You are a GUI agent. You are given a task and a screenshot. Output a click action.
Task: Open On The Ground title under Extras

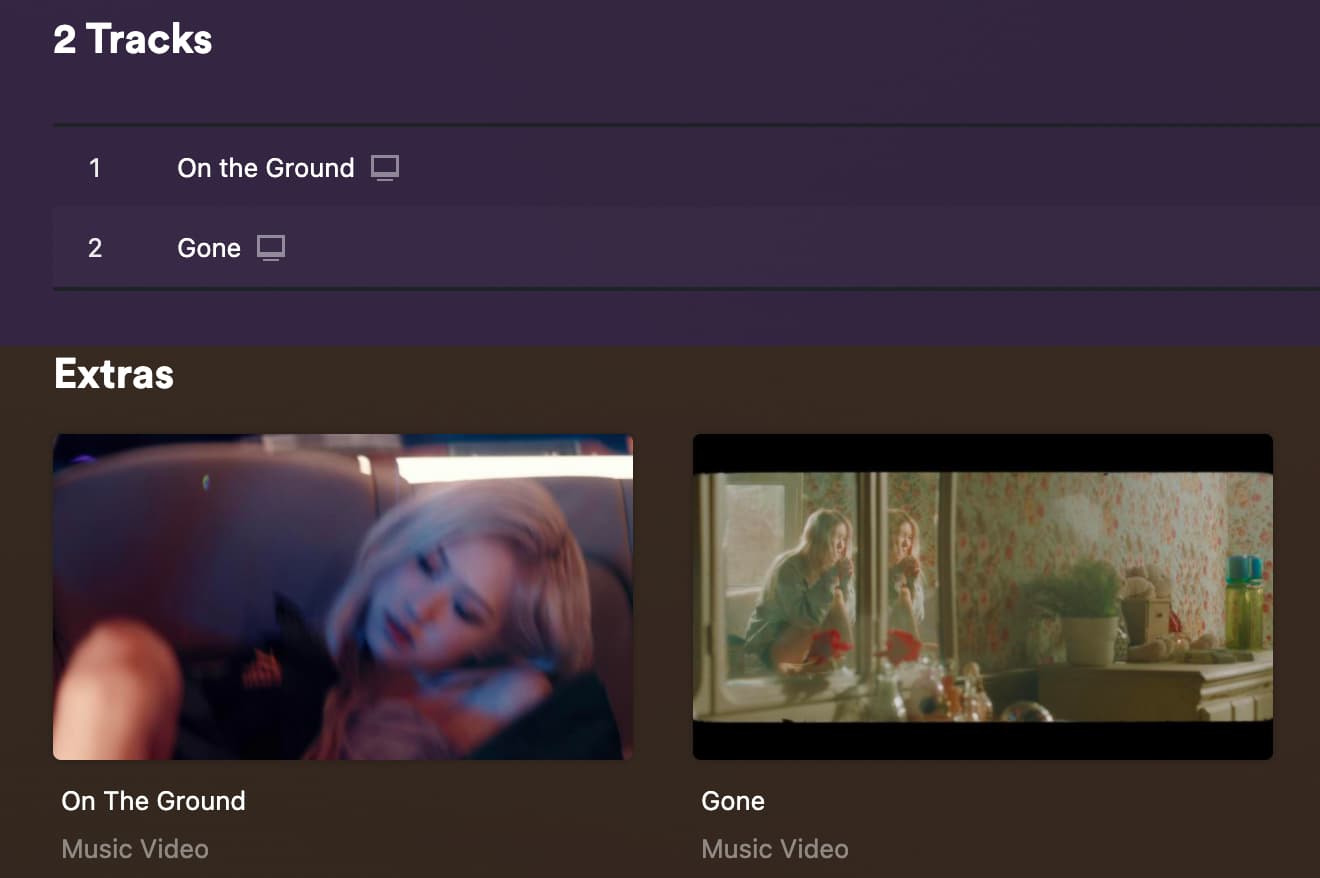[153, 801]
